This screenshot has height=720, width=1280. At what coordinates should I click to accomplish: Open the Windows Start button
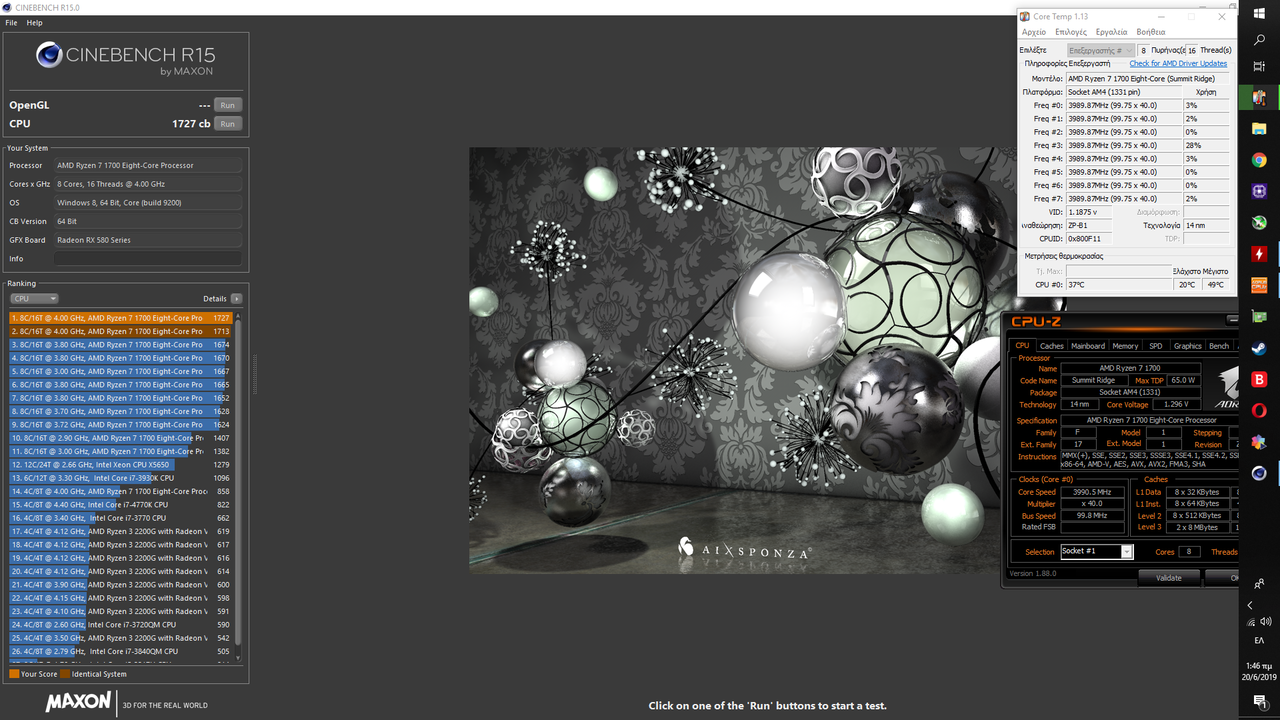[1259, 13]
